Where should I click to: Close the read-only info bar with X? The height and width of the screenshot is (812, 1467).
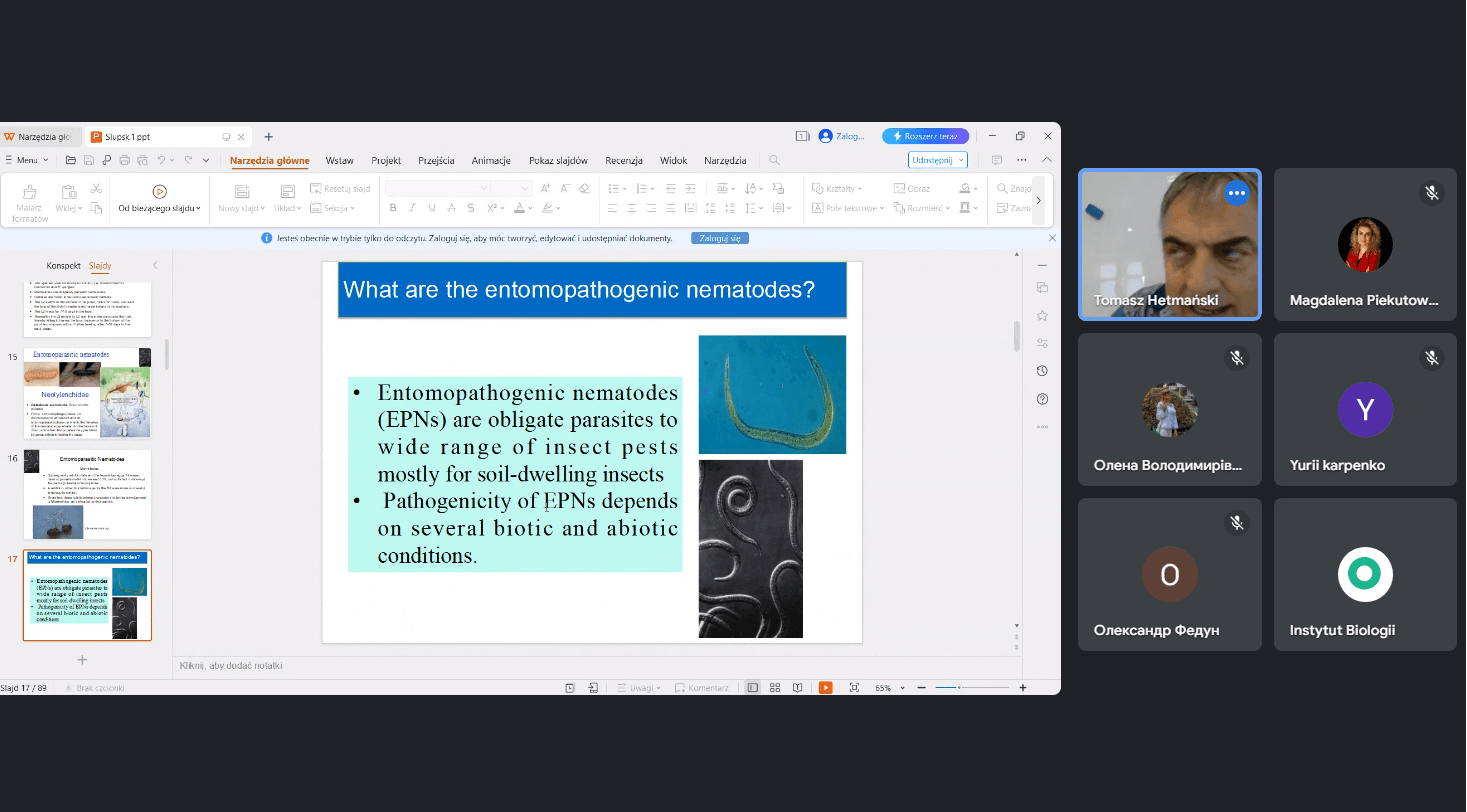pyautogui.click(x=1052, y=238)
